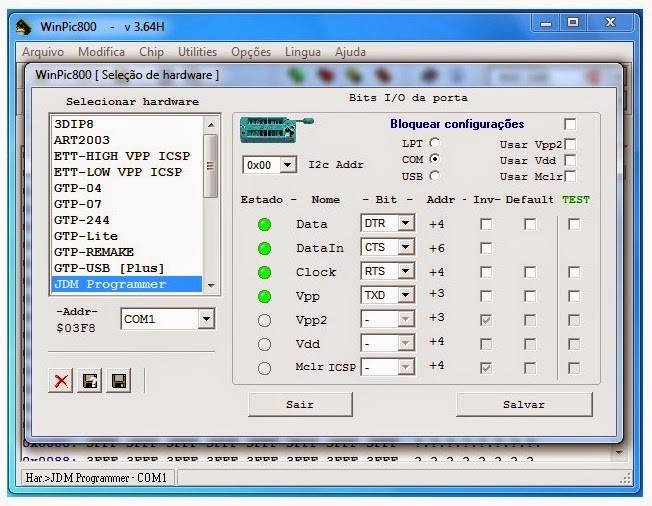Select the LPT port radio button
Screen dimensions: 652x506
click(435, 143)
